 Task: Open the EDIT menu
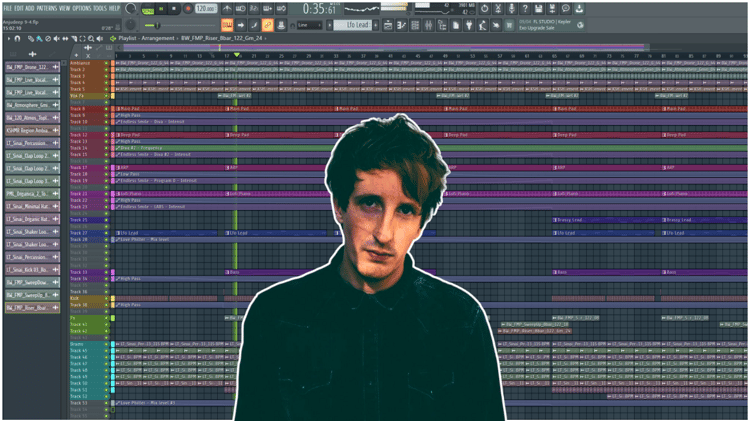coord(19,8)
